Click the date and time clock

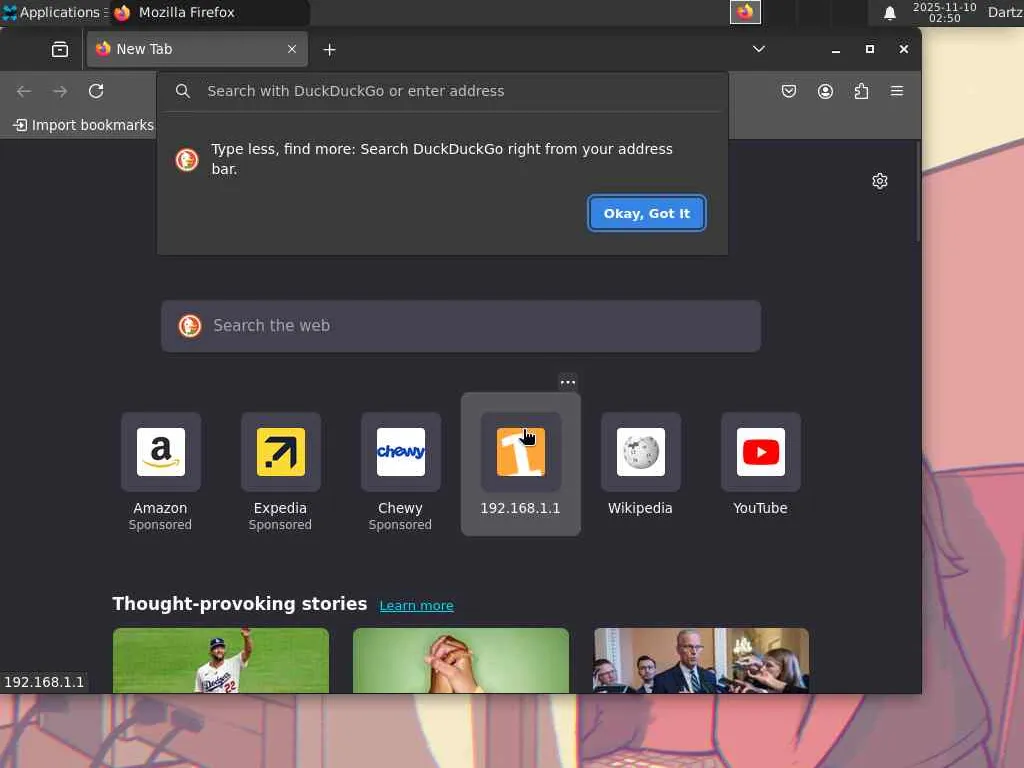pos(944,12)
